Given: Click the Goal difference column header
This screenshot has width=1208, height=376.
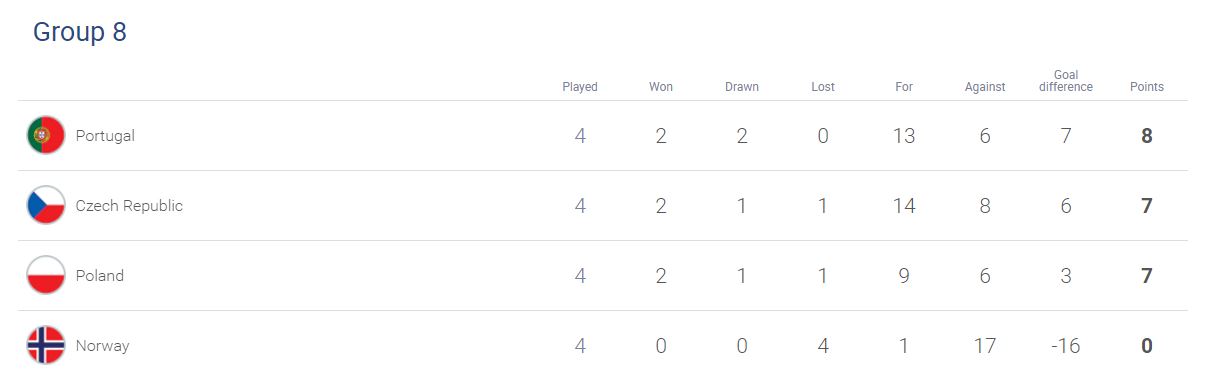Looking at the screenshot, I should point(1066,81).
